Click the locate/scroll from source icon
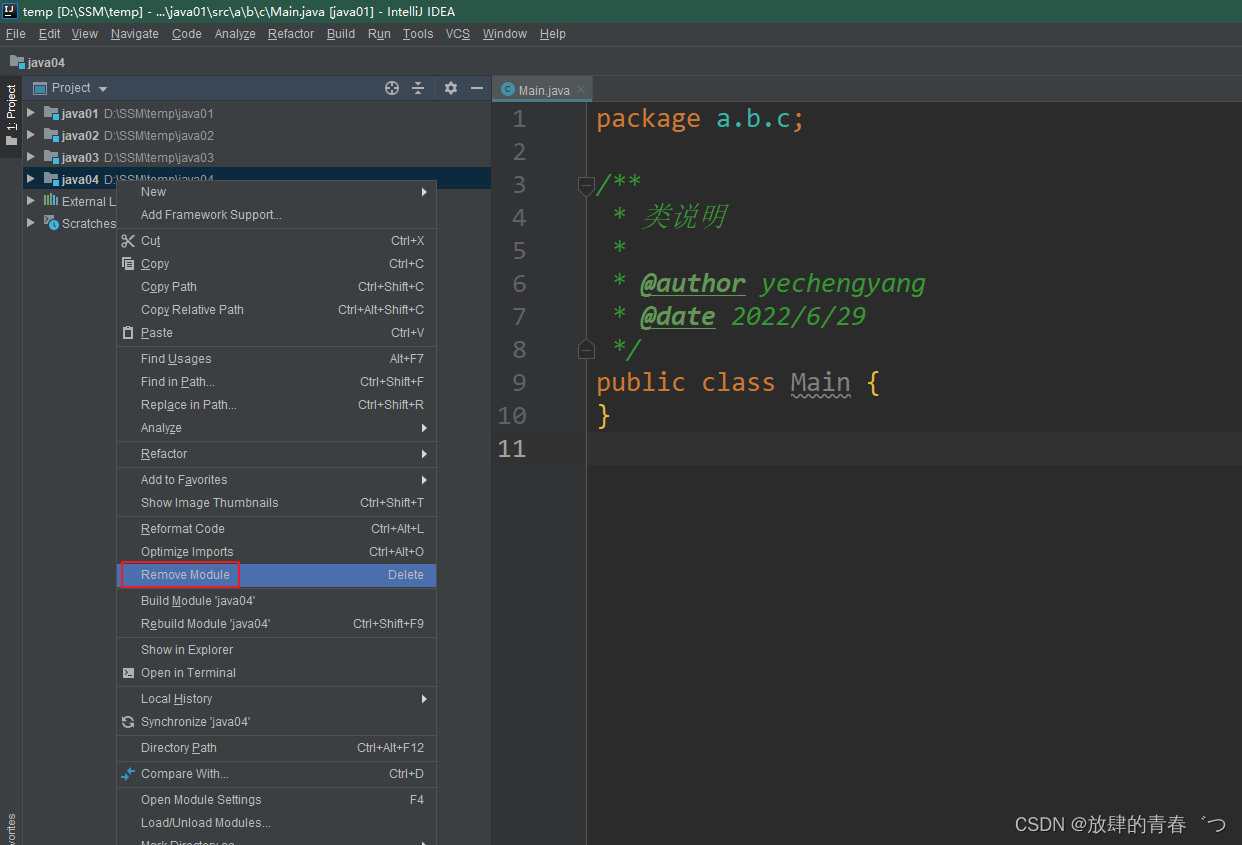 pyautogui.click(x=392, y=88)
